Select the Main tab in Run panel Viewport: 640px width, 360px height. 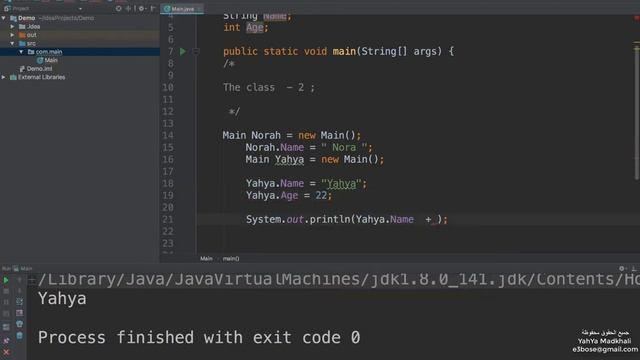click(23, 269)
